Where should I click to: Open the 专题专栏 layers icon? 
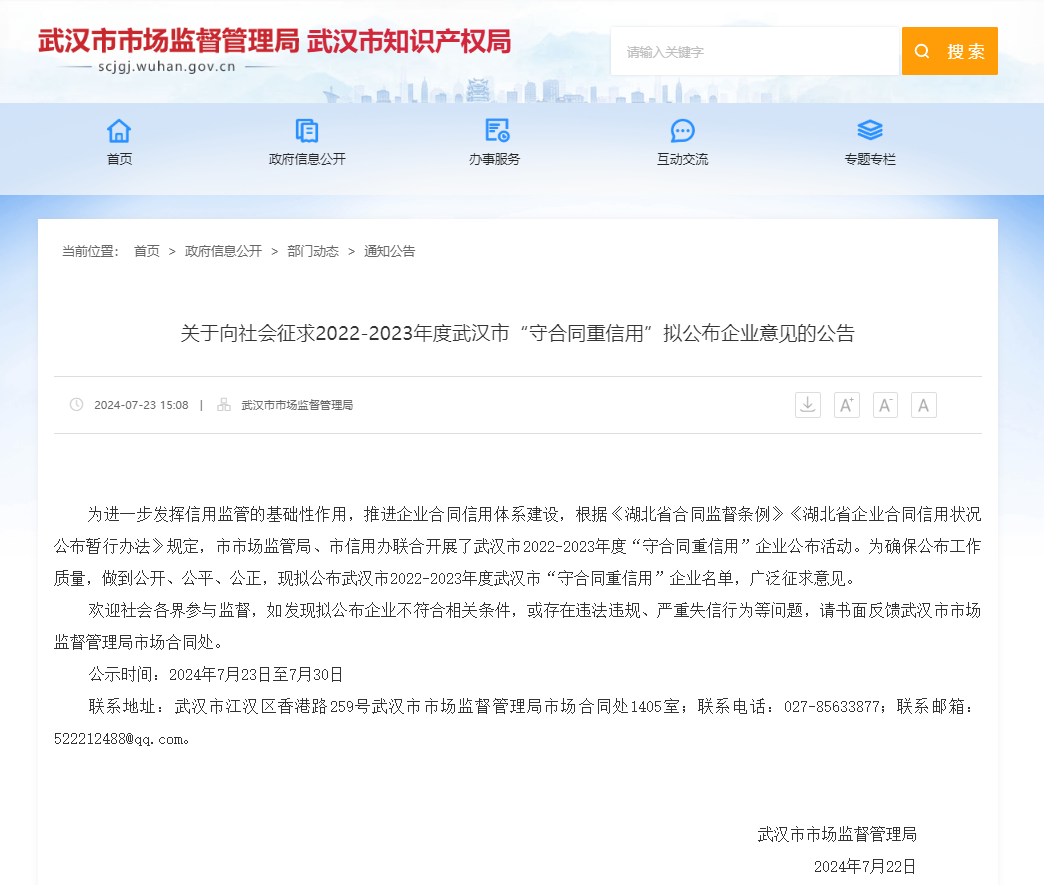tap(870, 131)
